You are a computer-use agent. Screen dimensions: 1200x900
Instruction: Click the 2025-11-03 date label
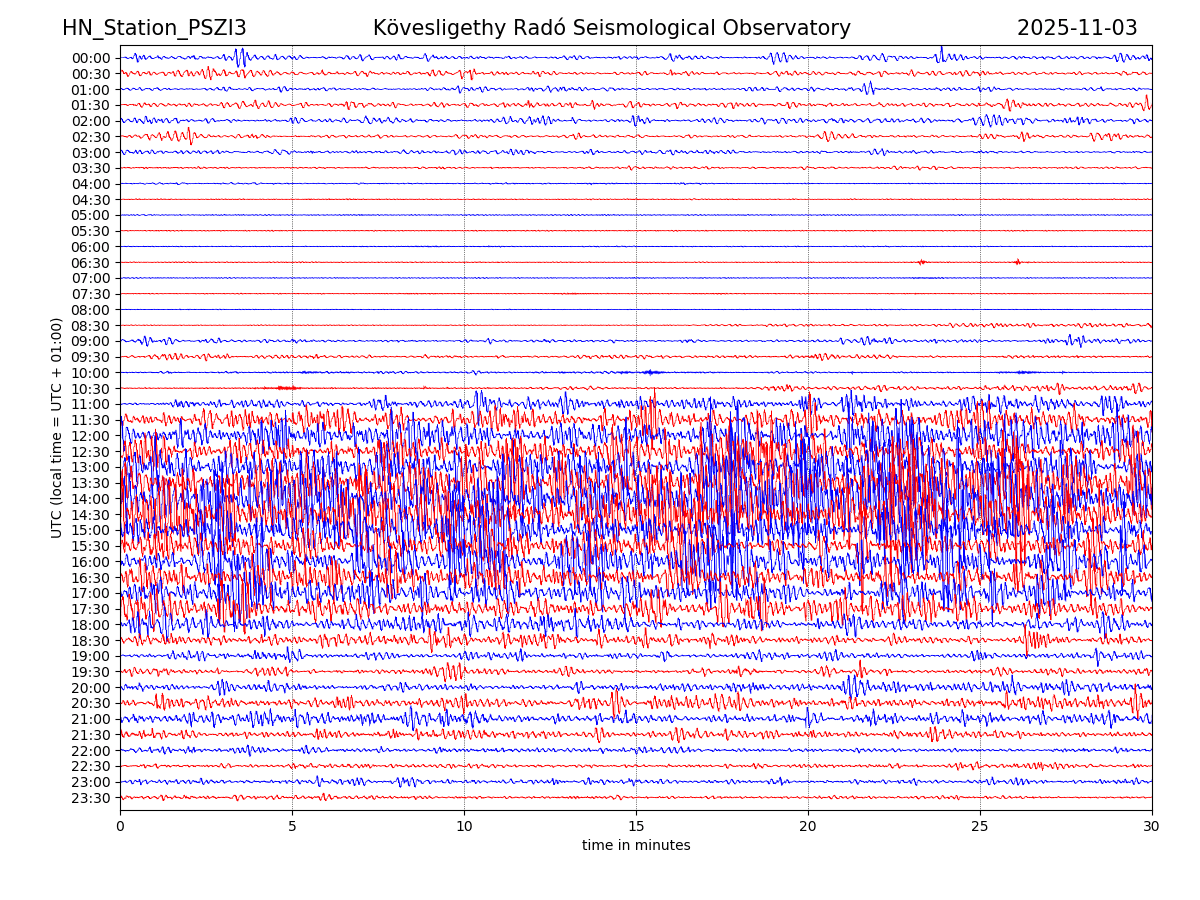coord(1077,29)
